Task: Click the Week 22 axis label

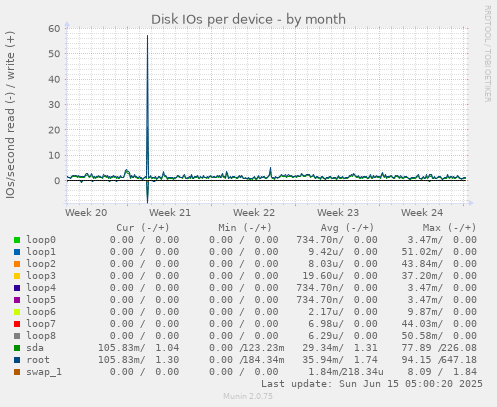Action: [254, 213]
